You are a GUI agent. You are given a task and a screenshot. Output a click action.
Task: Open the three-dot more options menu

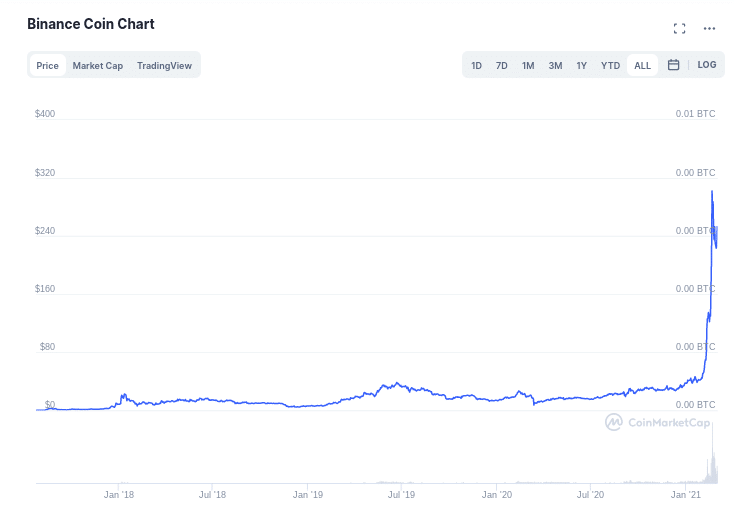click(709, 29)
